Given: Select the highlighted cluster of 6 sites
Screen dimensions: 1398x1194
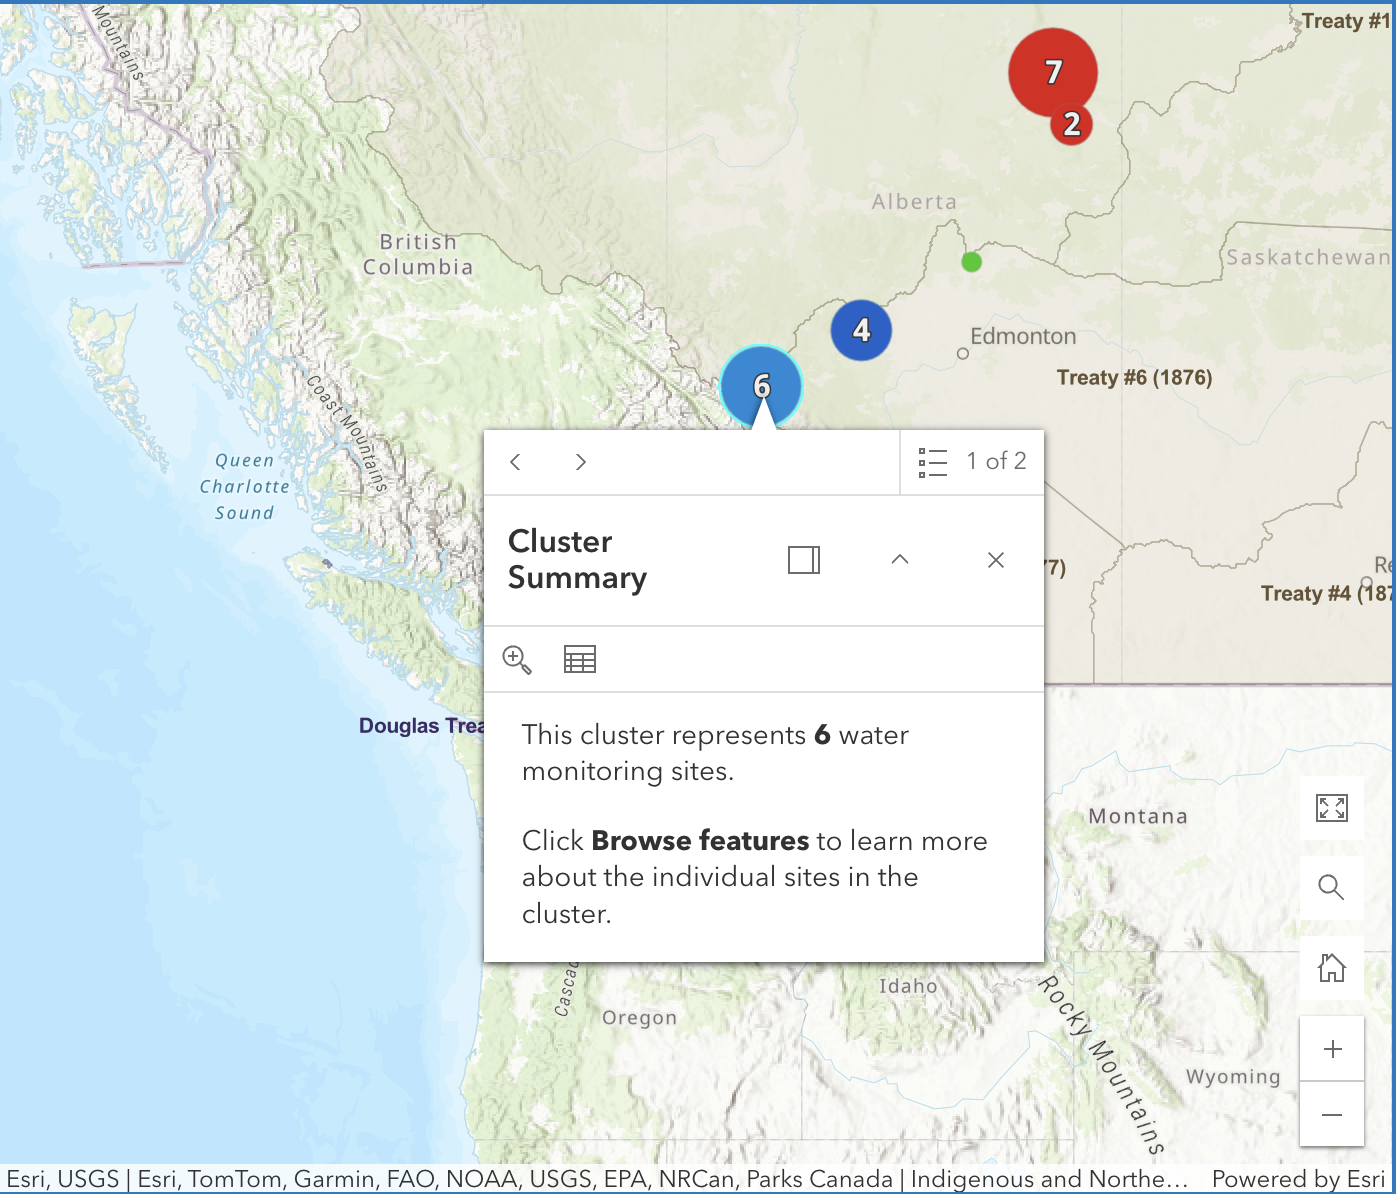Looking at the screenshot, I should [x=761, y=383].
